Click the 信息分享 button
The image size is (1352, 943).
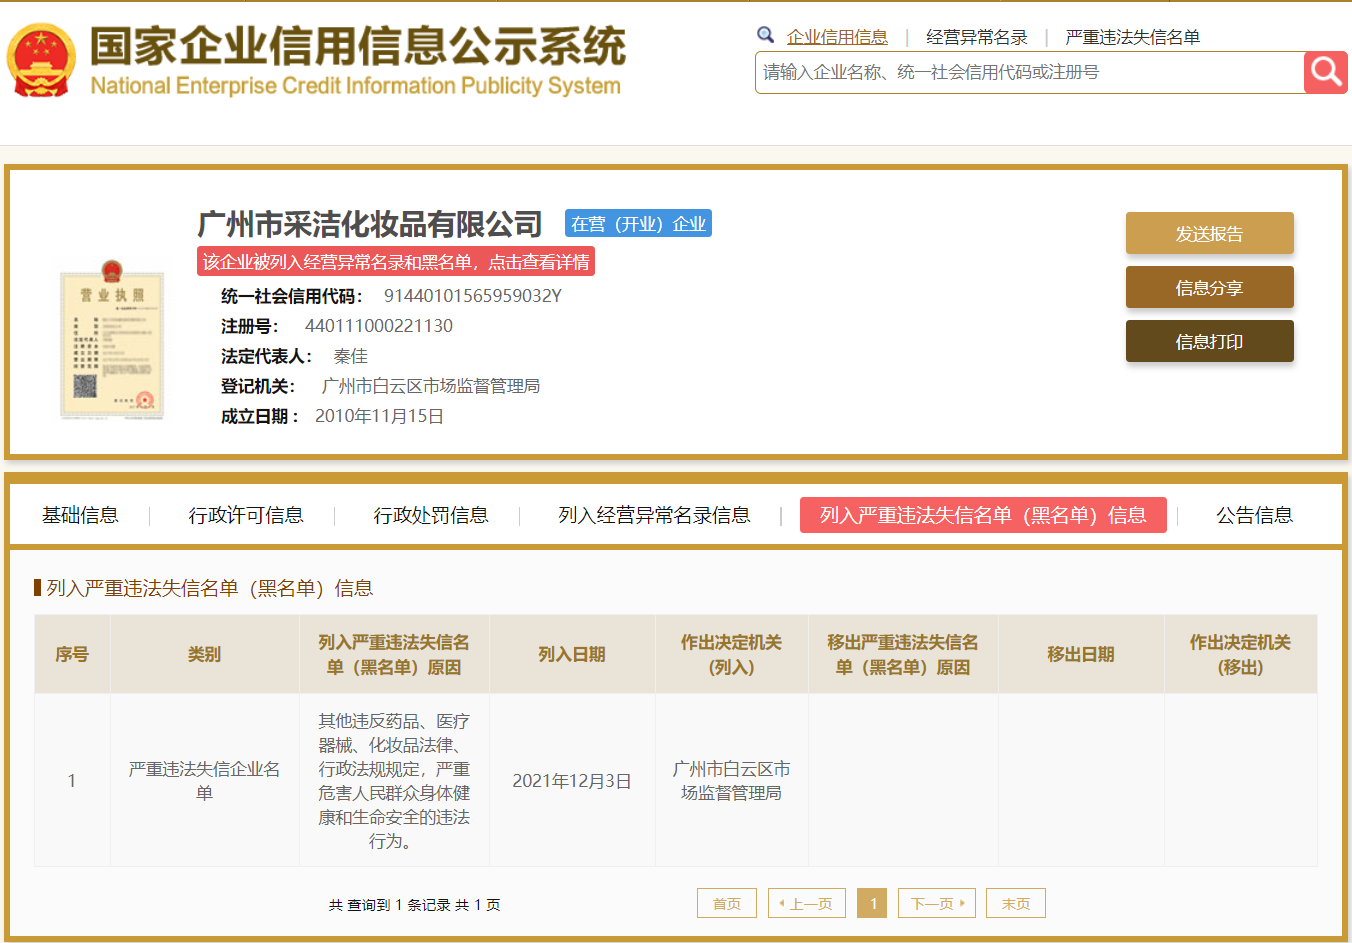tap(1210, 287)
